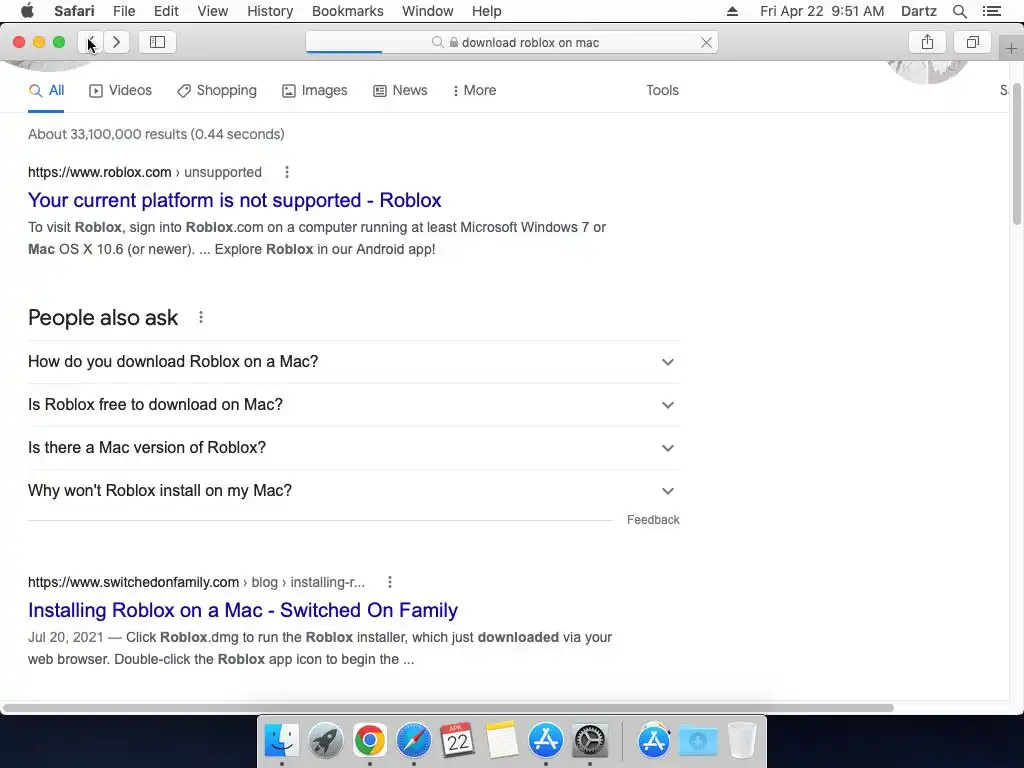Stop loading with the X in address bar

(x=706, y=42)
